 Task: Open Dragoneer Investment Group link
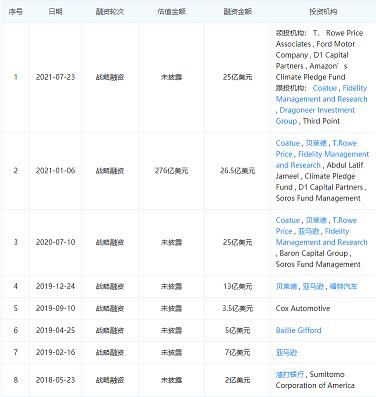click(315, 115)
